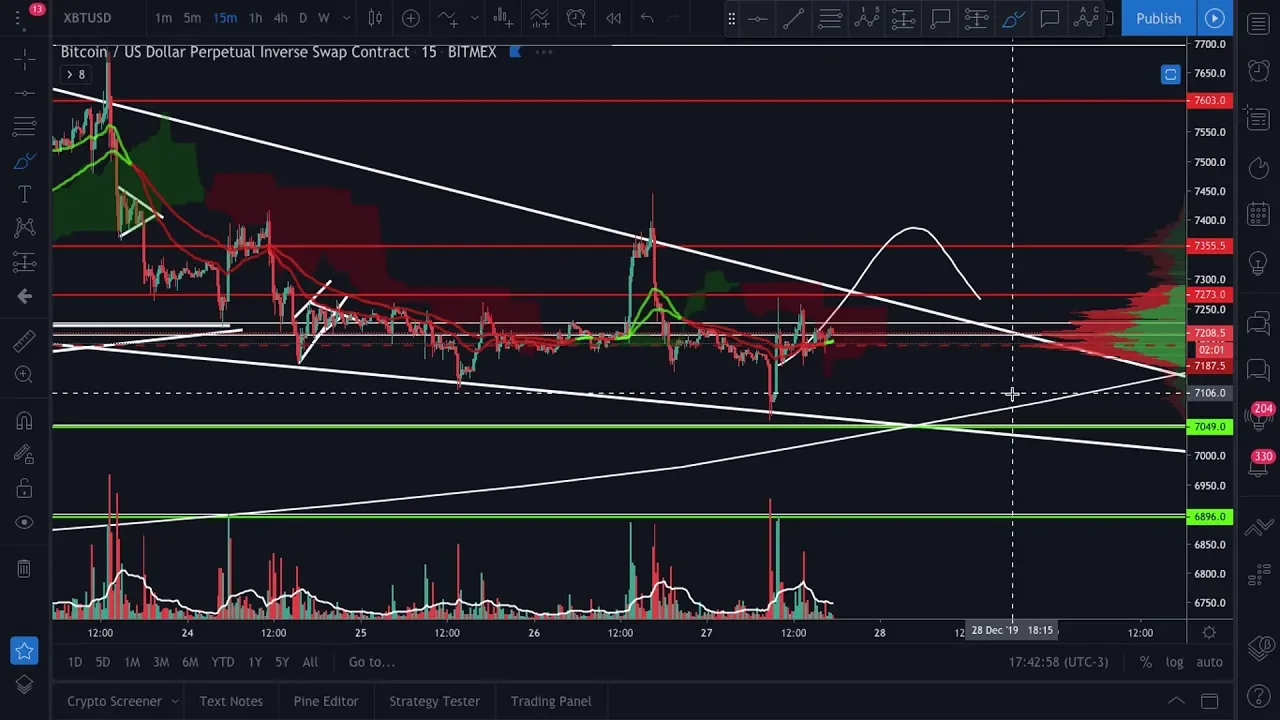
Task: Select the long position measurement tool
Action: click(903, 18)
